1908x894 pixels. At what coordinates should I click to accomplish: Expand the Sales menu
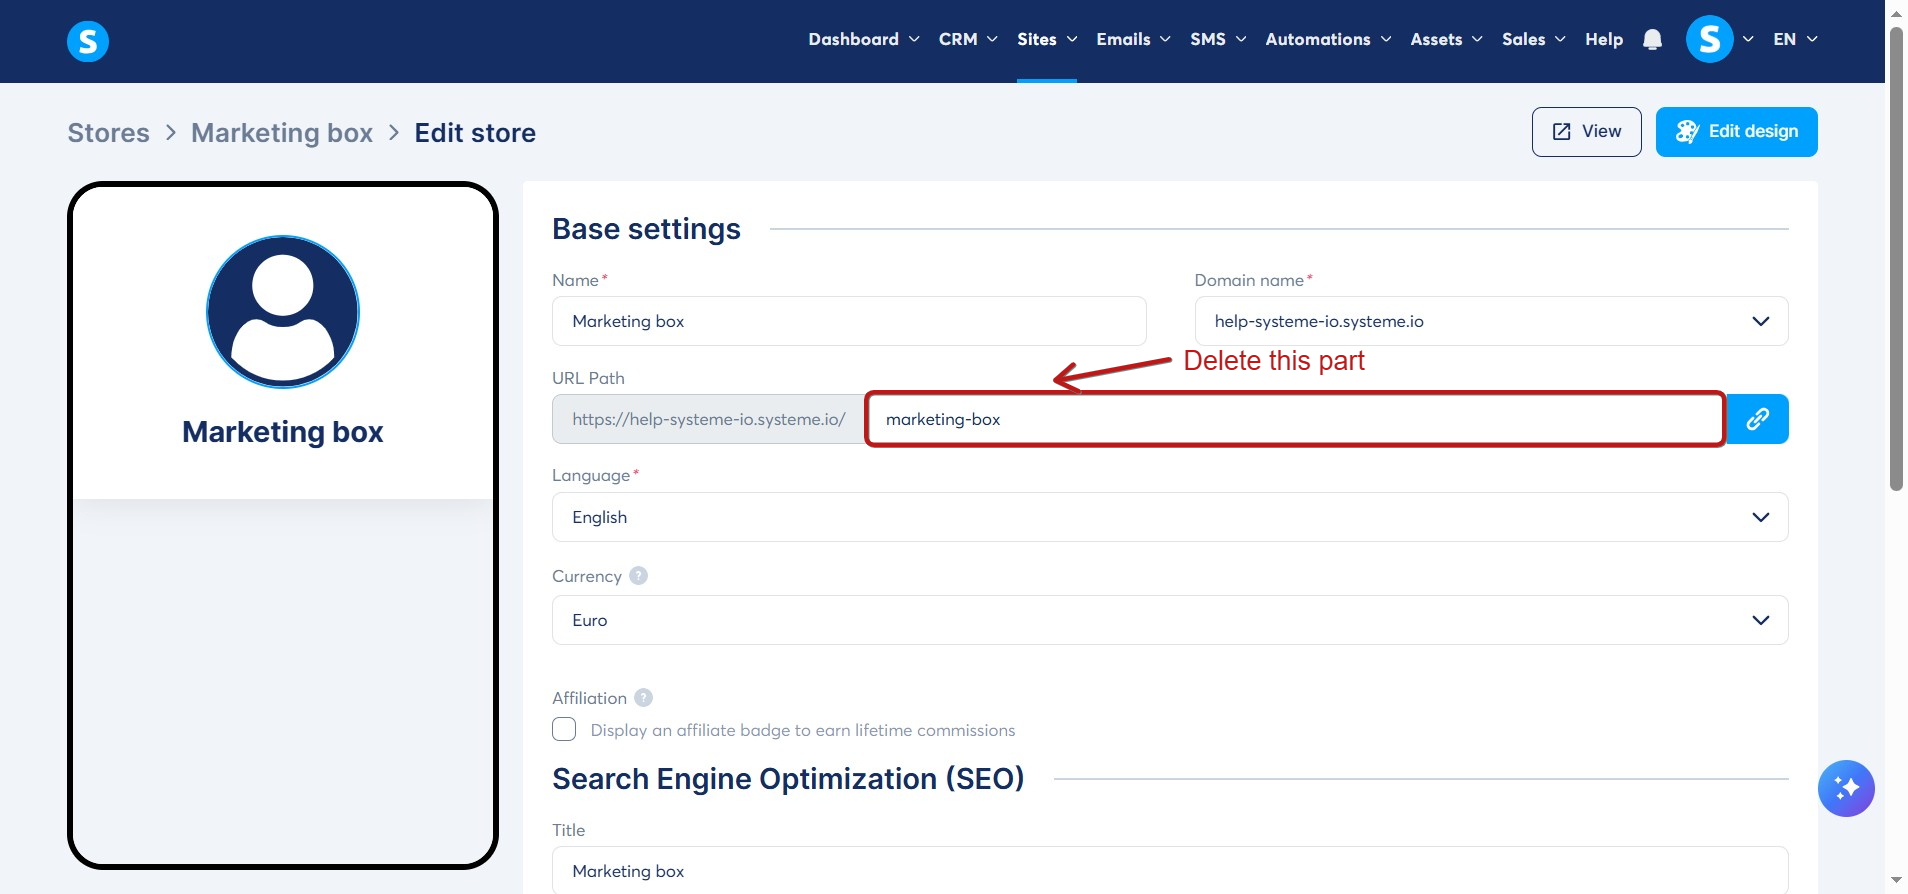[x=1533, y=40]
